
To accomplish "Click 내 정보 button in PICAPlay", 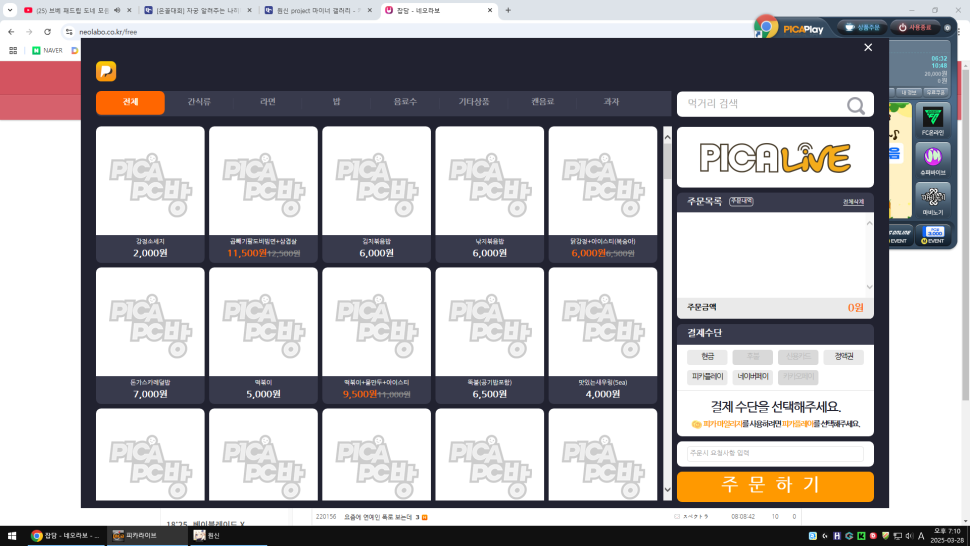I will 908,92.
